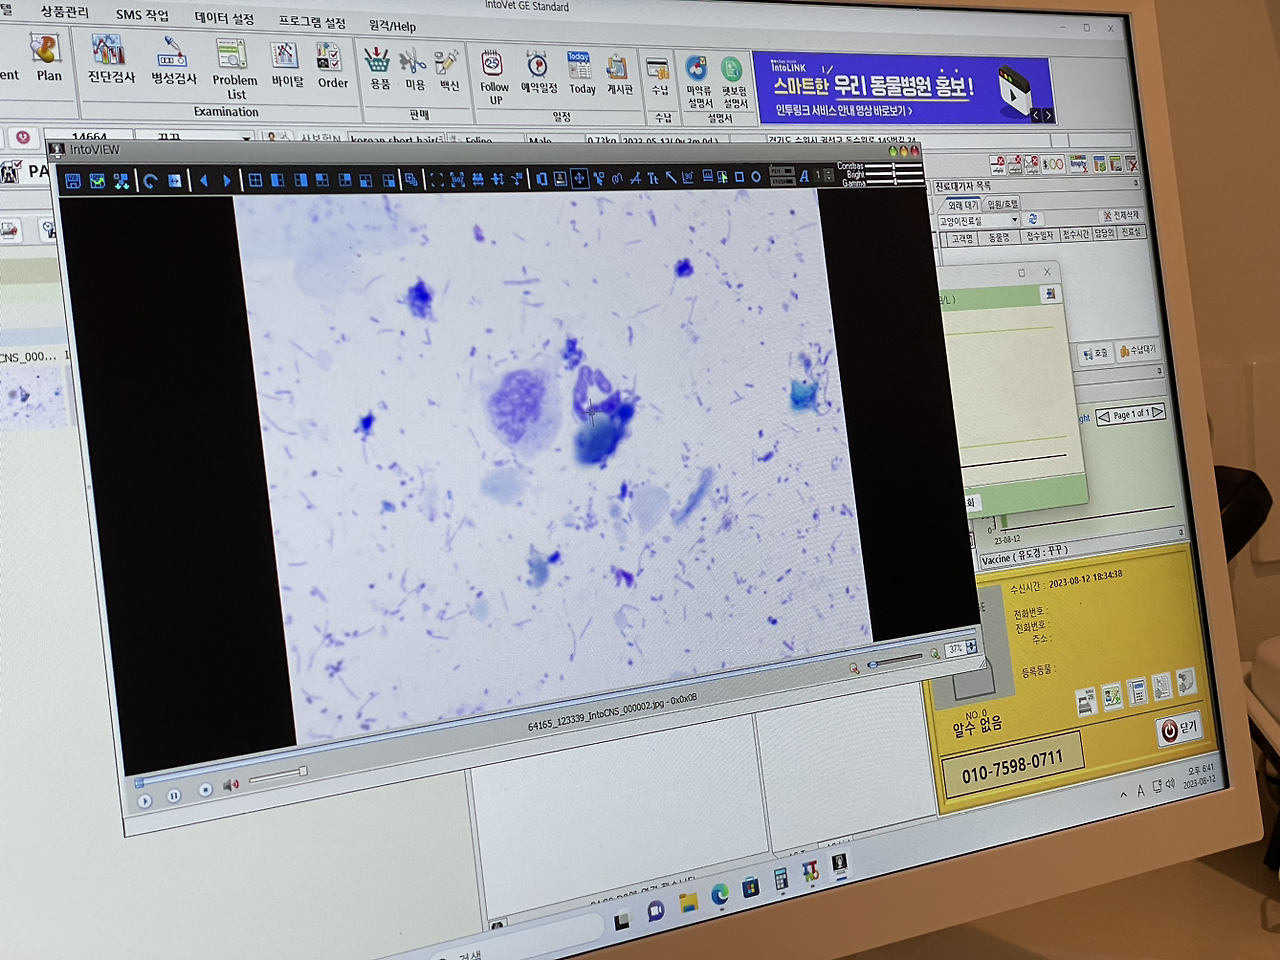Click the zoom-in magnifier beside zoom slider
Viewport: 1280px width, 960px height.
pyautogui.click(x=934, y=655)
